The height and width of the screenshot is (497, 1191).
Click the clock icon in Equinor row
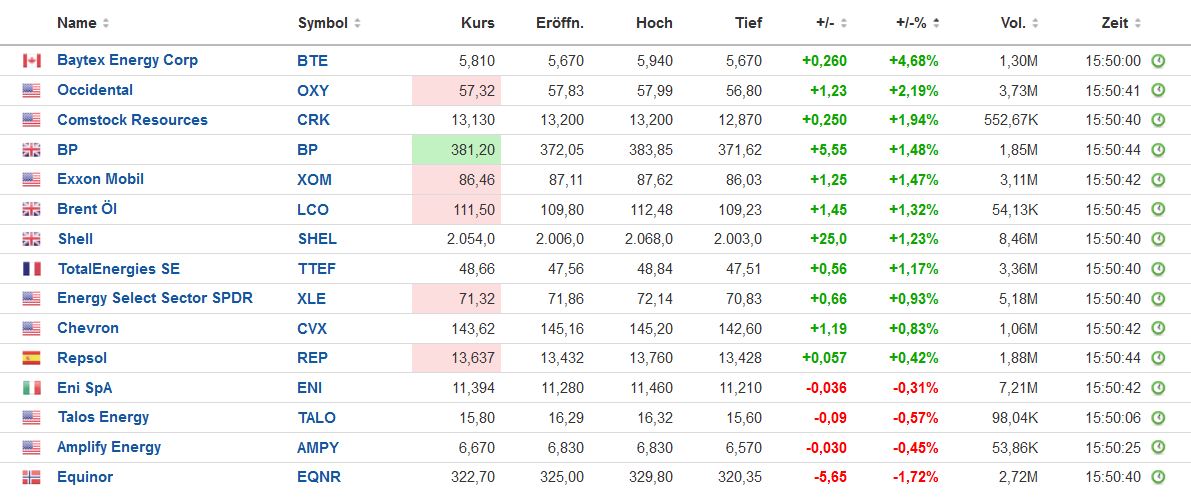pyautogui.click(x=1158, y=477)
